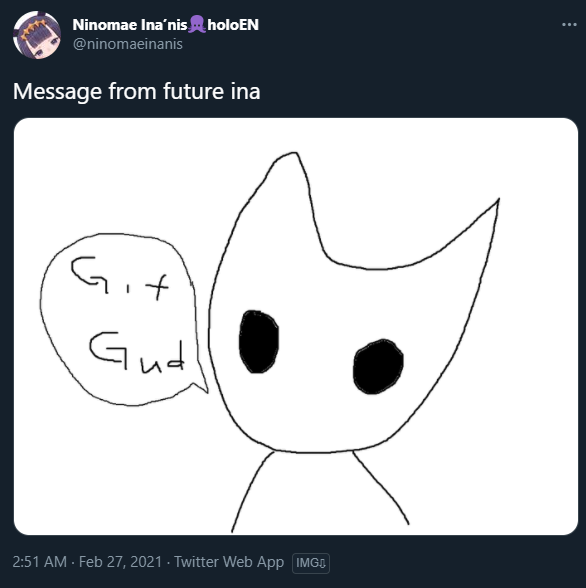Click the handwritten word Gud

(x=137, y=352)
